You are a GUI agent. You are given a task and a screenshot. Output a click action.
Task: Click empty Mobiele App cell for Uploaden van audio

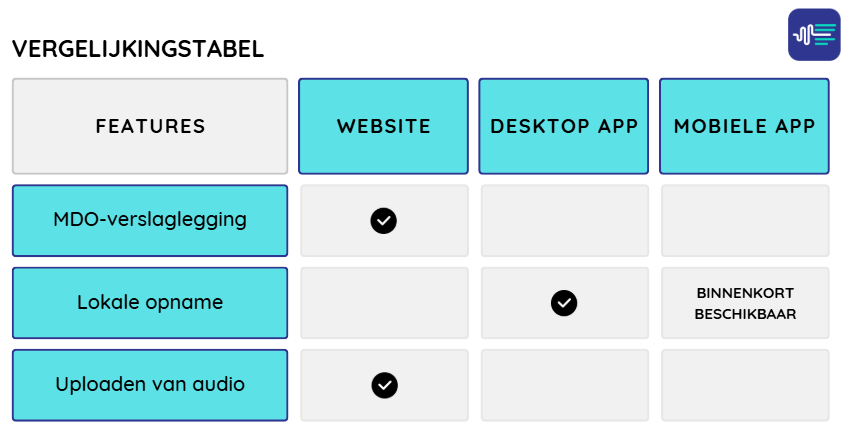[745, 384]
